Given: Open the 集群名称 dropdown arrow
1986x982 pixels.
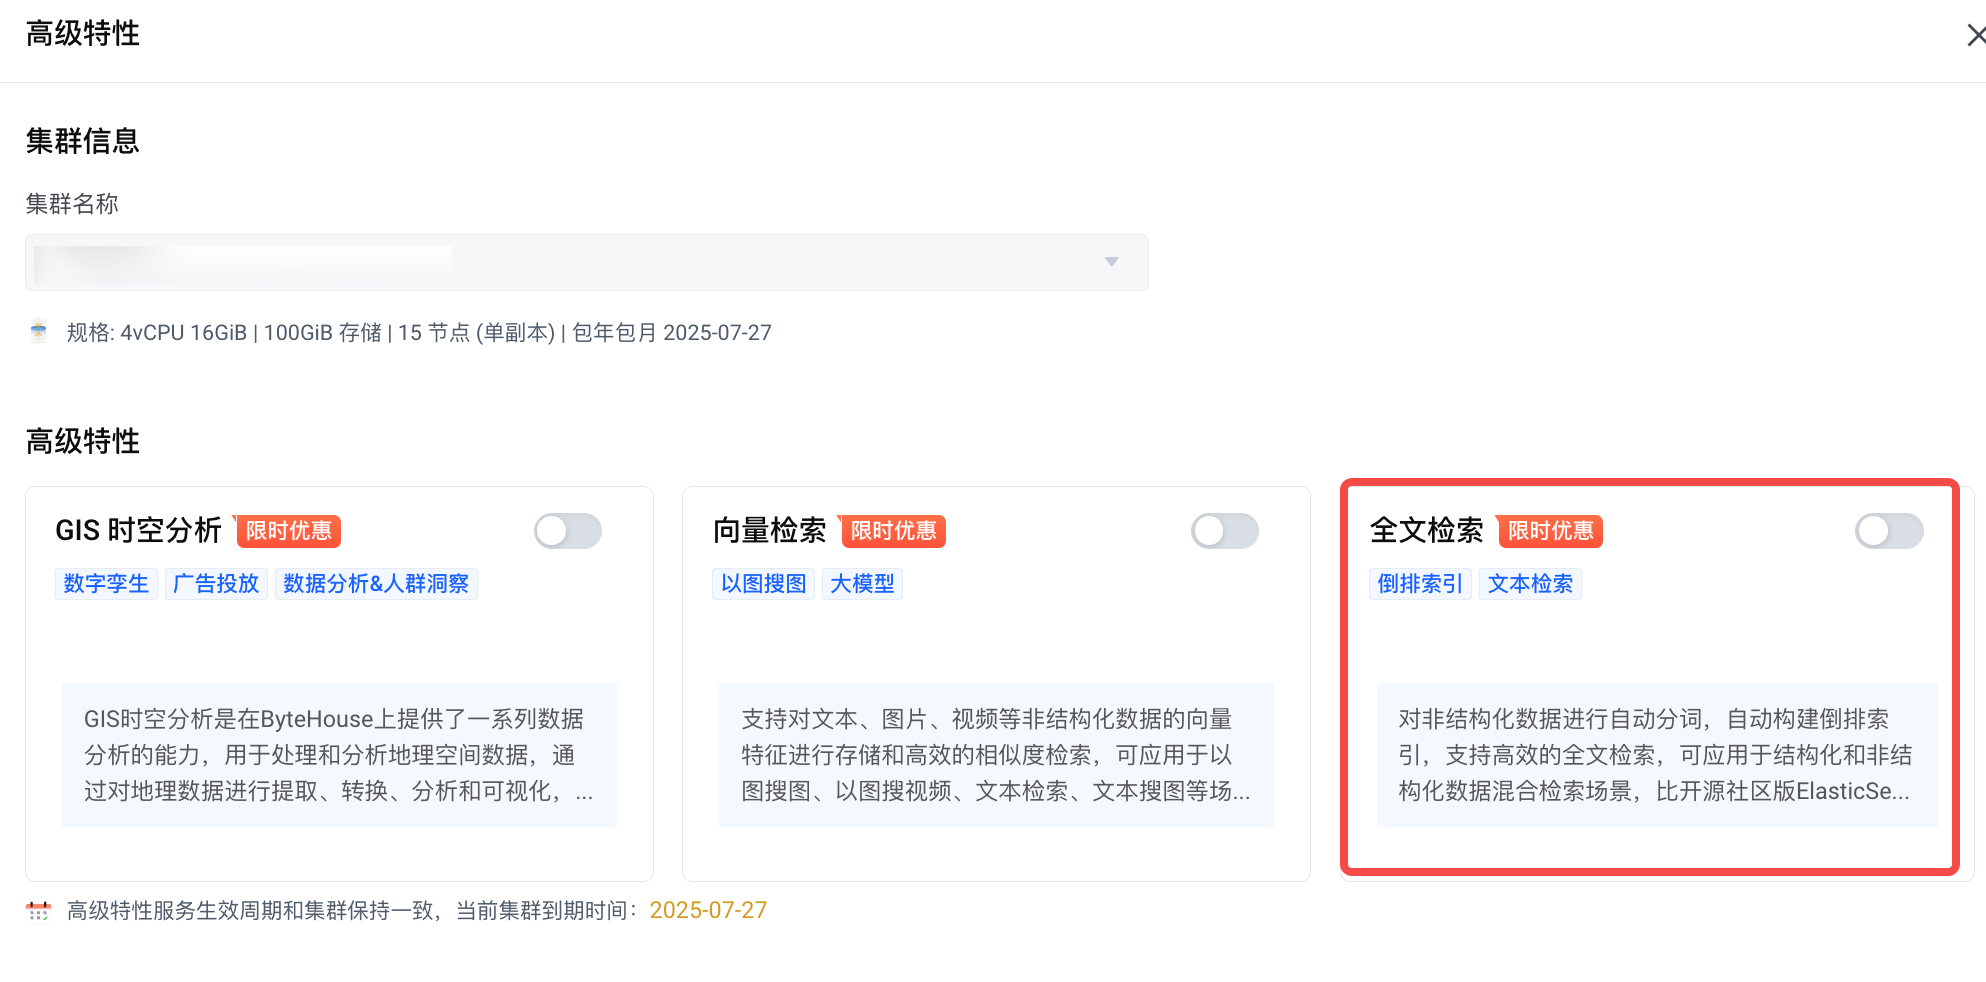Looking at the screenshot, I should pyautogui.click(x=1111, y=262).
